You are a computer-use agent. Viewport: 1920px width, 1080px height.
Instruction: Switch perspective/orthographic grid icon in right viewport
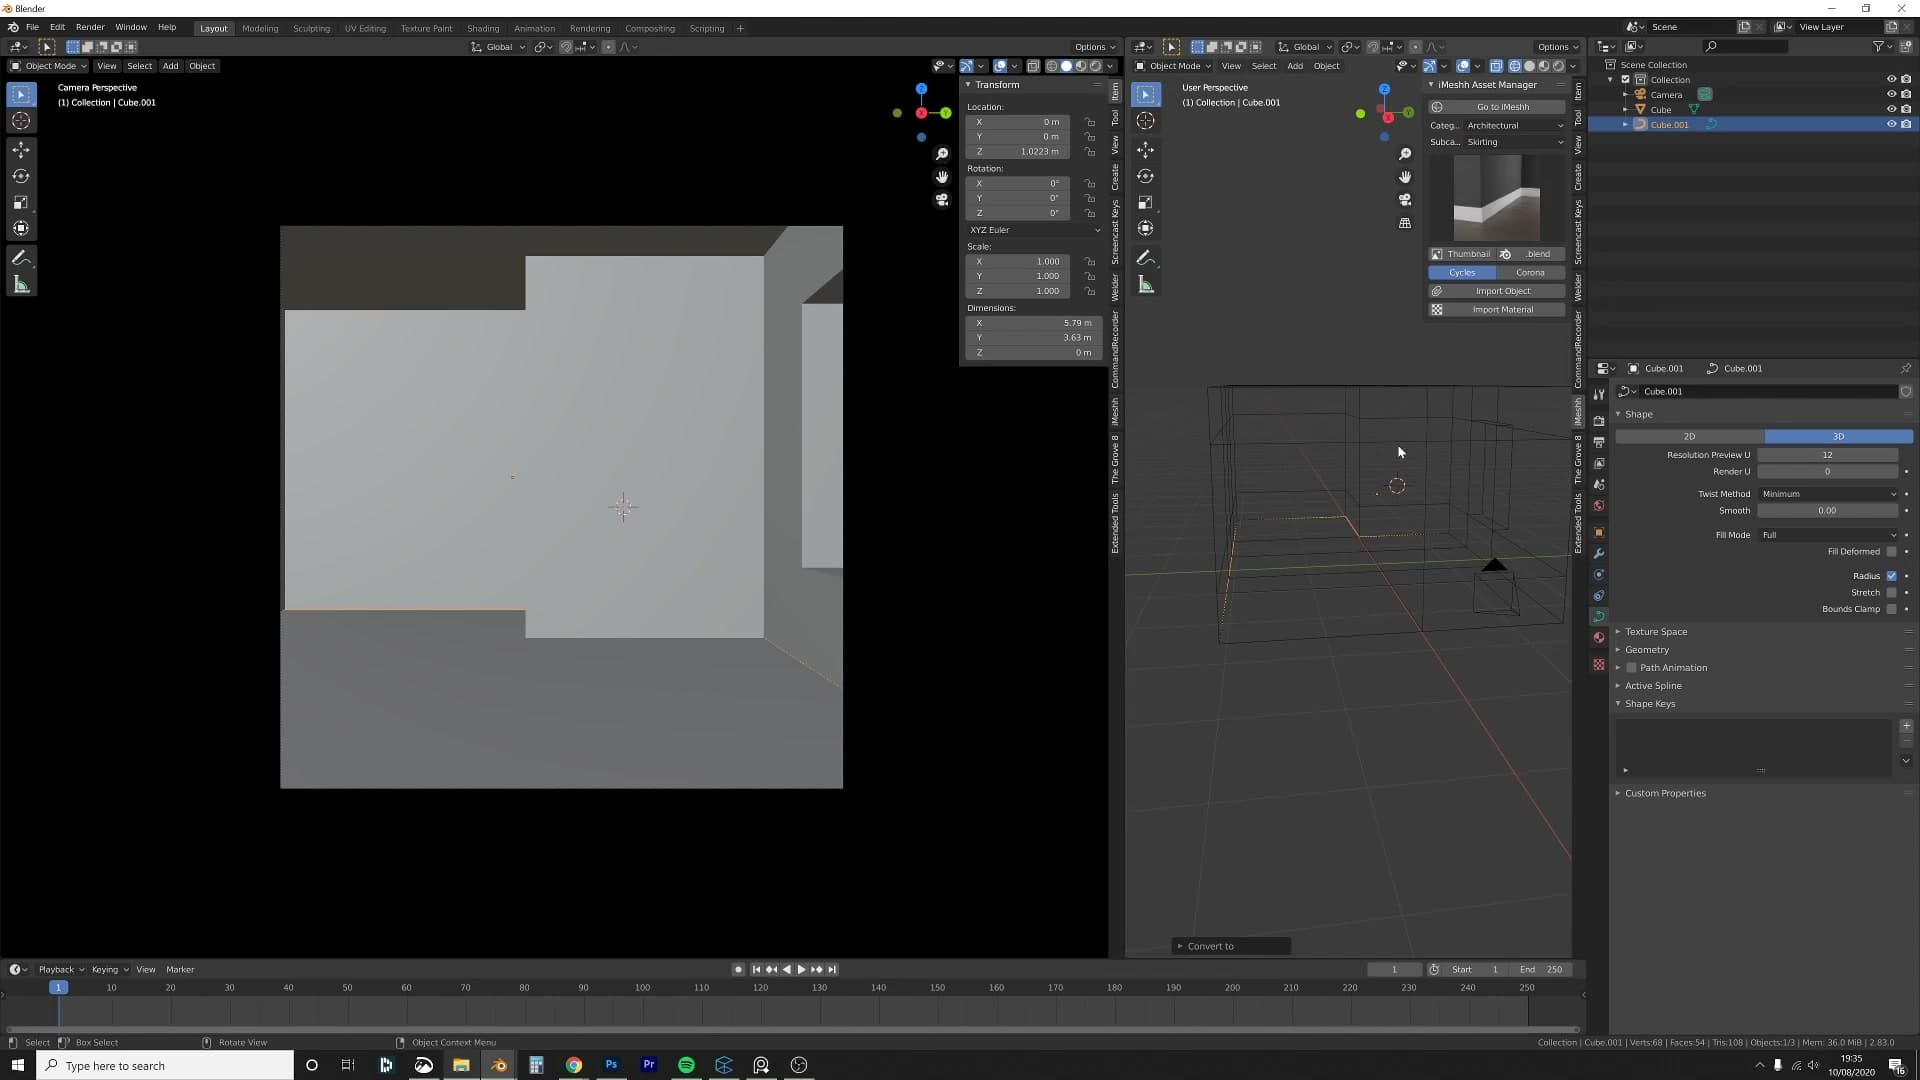pos(1405,223)
